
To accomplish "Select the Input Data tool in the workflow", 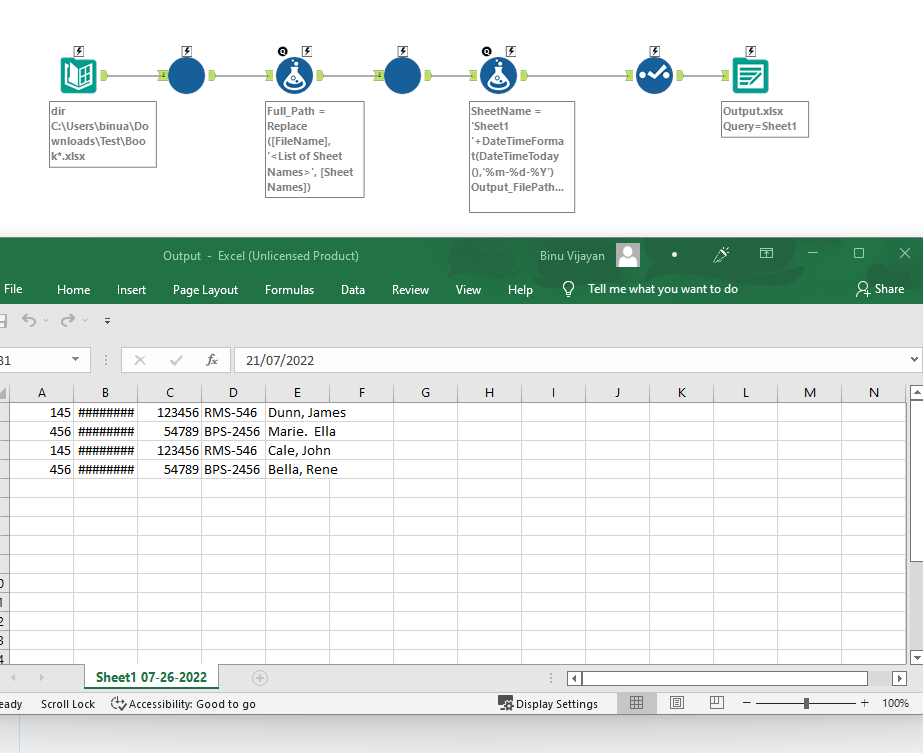I will [79, 74].
